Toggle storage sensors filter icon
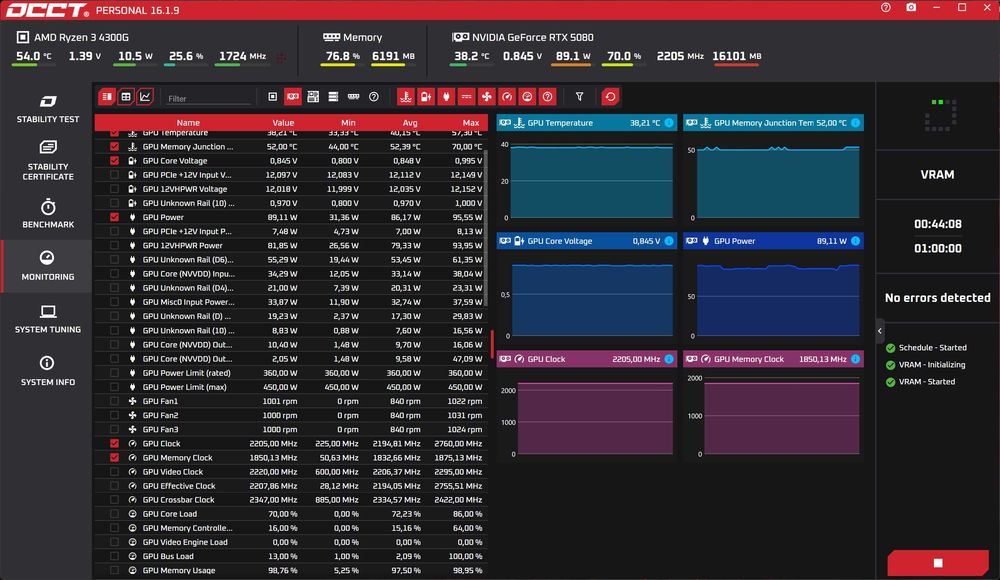 (x=333, y=97)
